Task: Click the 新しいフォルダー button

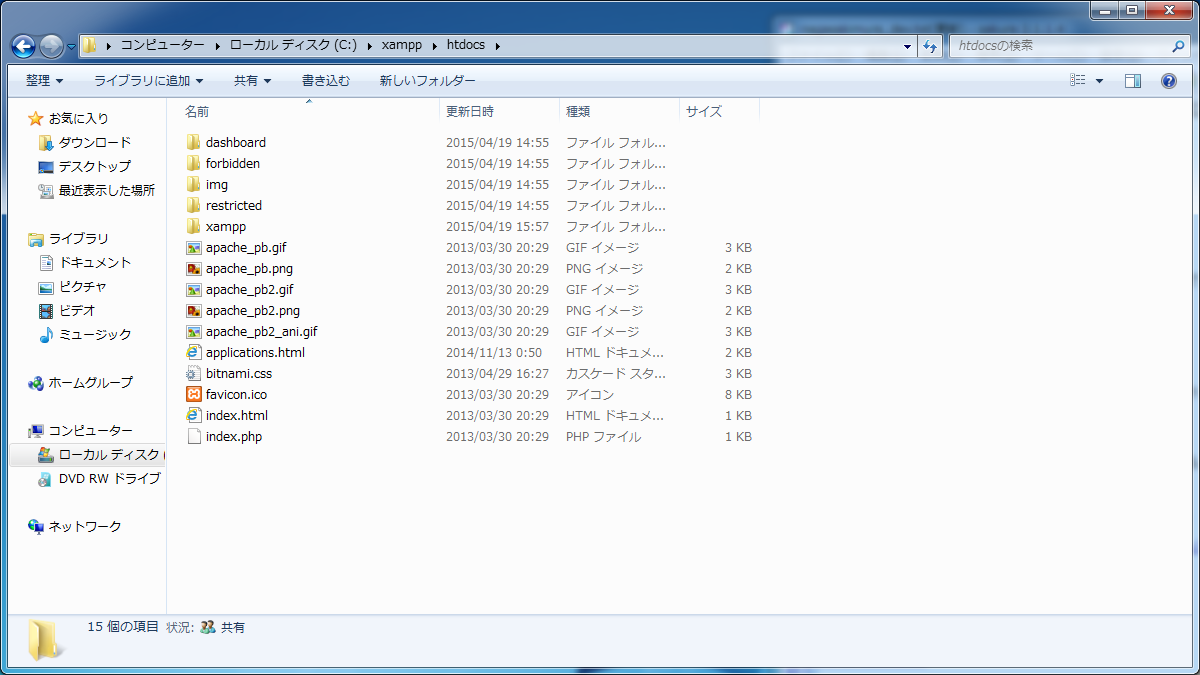Action: [427, 81]
